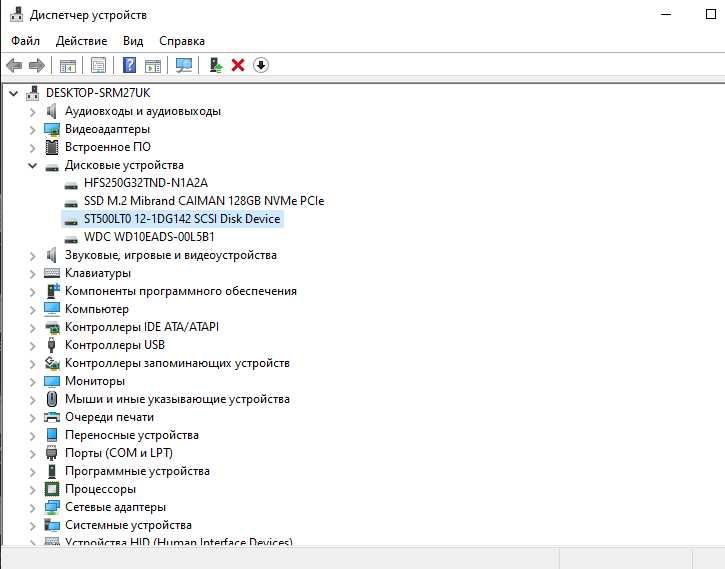Expand the Сетевые адаптеры category
This screenshot has width=725, height=569.
(x=32, y=508)
